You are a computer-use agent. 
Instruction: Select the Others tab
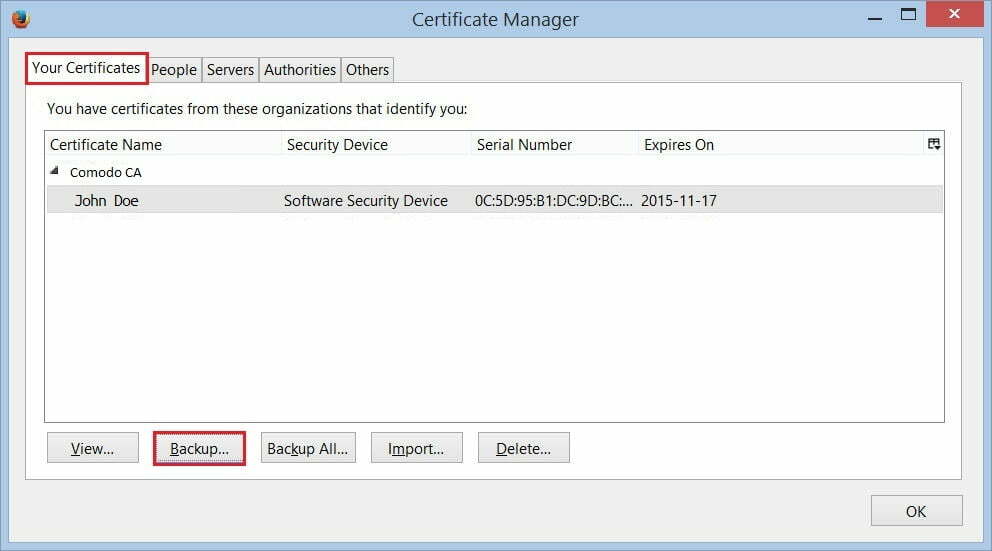(367, 70)
